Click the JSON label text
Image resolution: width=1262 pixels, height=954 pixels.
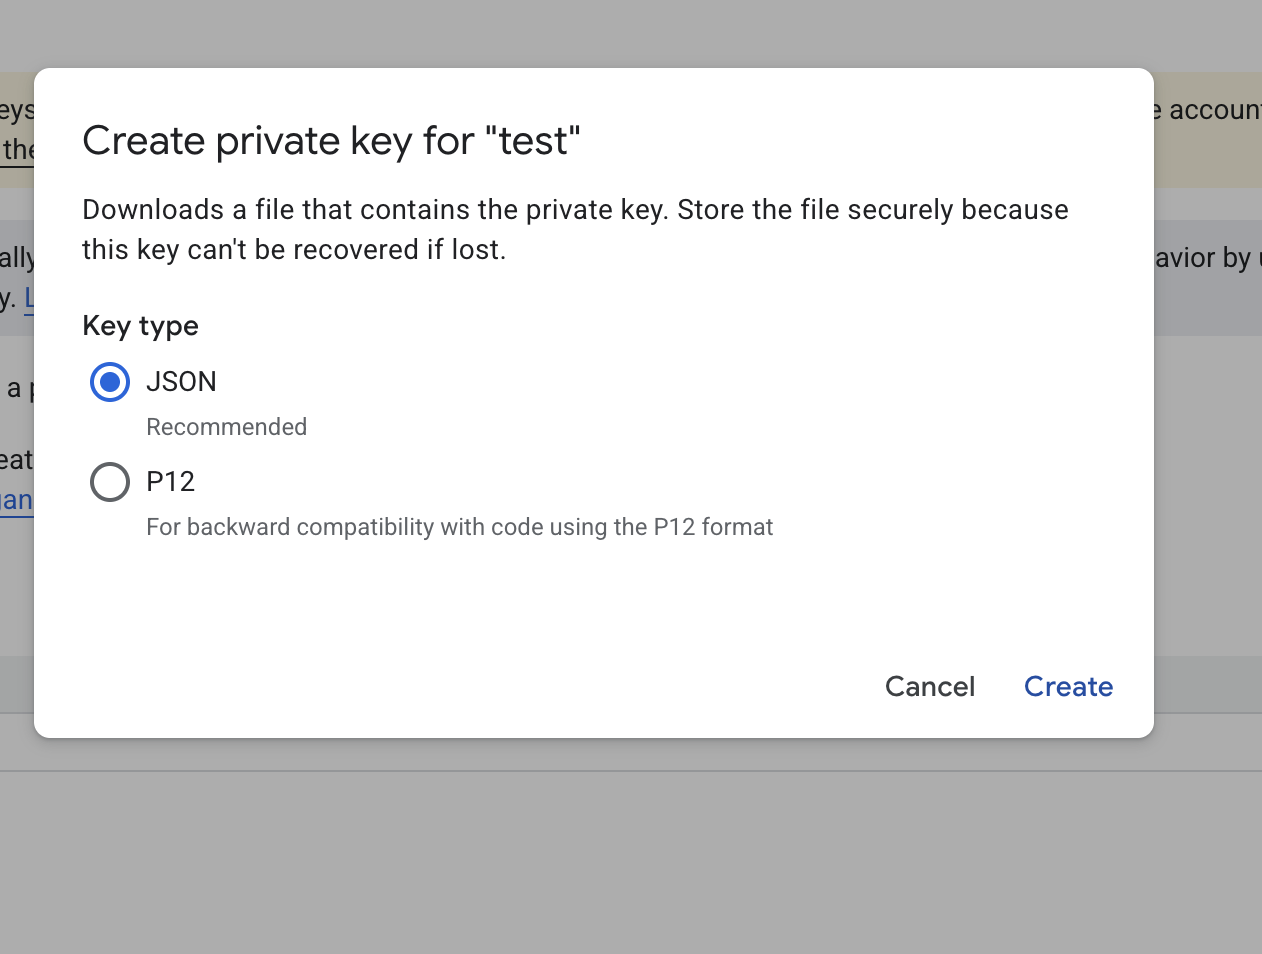point(182,381)
